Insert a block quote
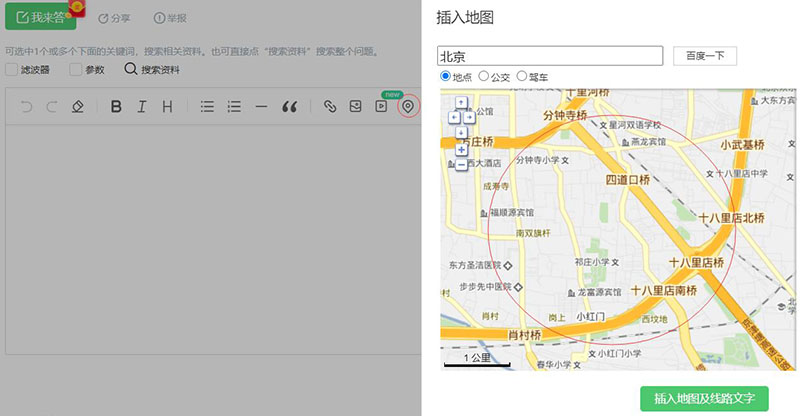 [290, 107]
